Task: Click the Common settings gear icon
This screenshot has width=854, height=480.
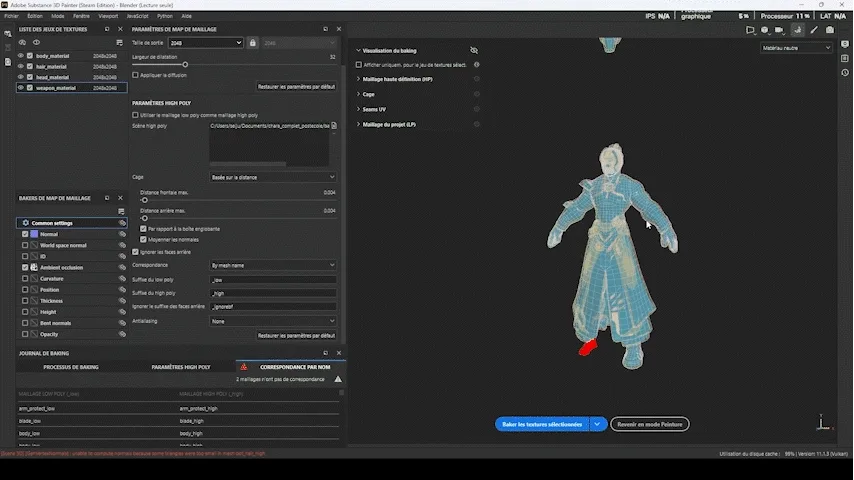Action: (25, 223)
